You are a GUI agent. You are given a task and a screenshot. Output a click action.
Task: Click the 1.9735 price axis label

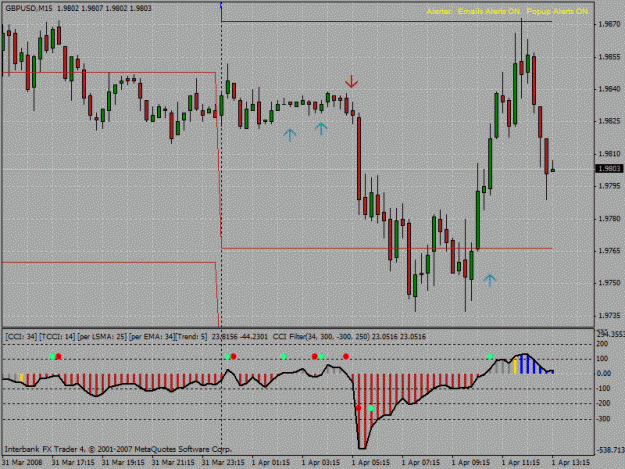(610, 316)
